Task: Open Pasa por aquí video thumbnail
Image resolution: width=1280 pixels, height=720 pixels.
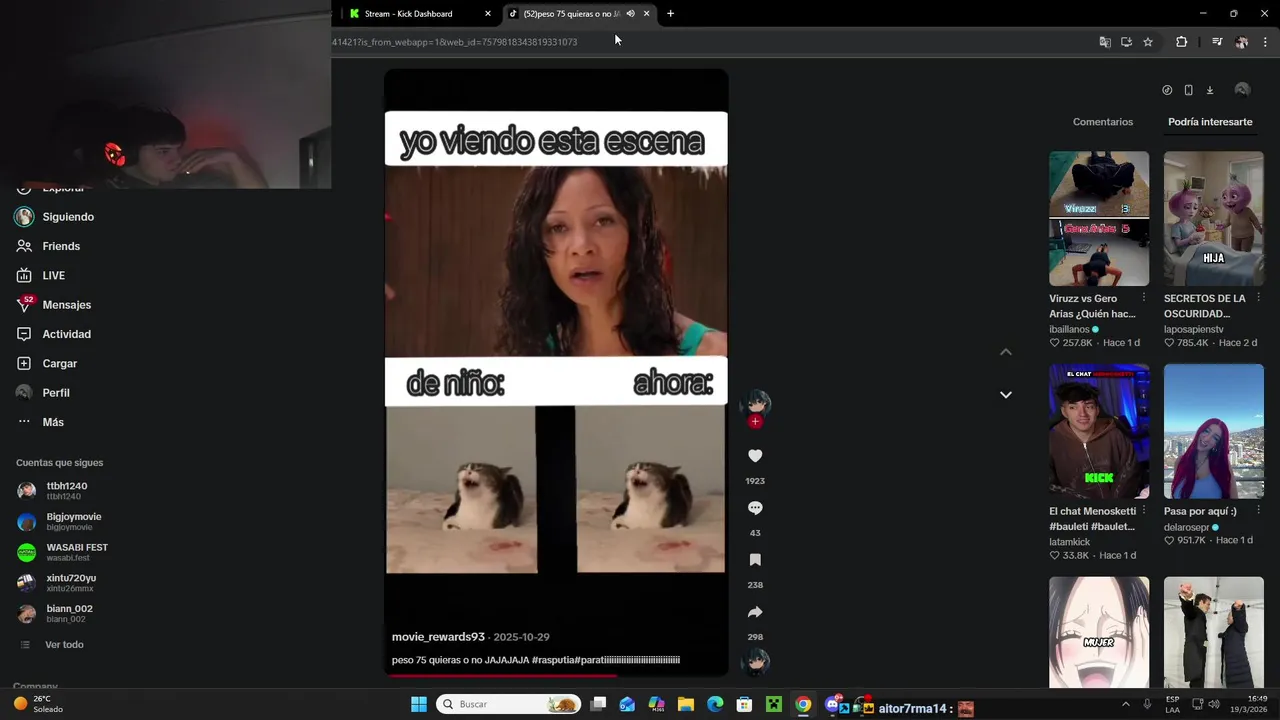Action: (1214, 431)
